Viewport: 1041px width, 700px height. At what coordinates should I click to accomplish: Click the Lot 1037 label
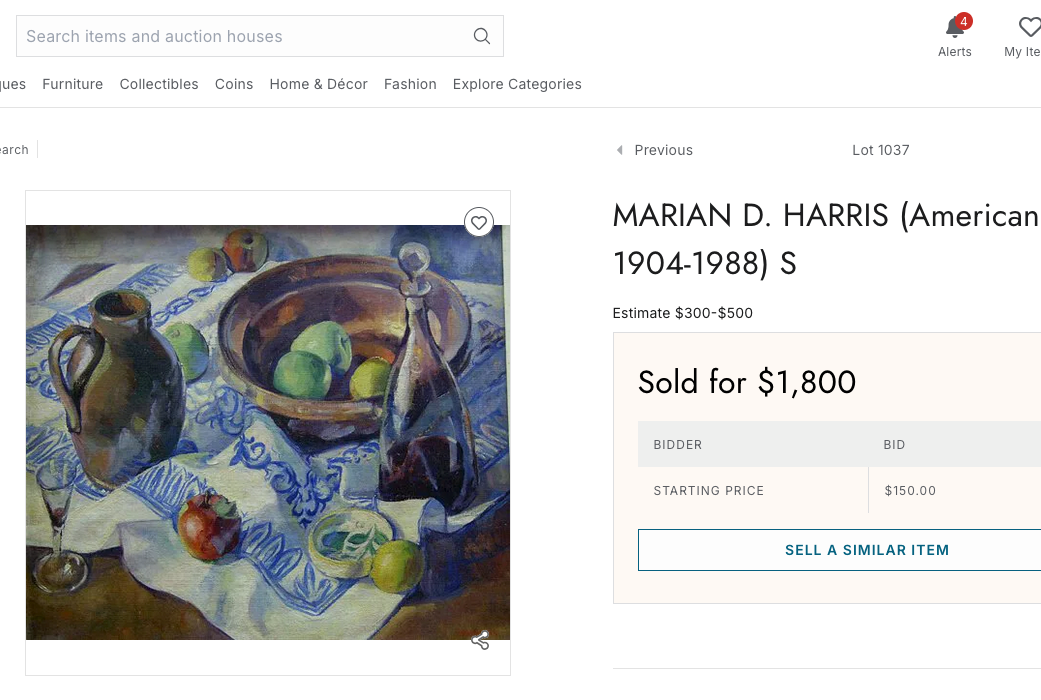click(880, 149)
